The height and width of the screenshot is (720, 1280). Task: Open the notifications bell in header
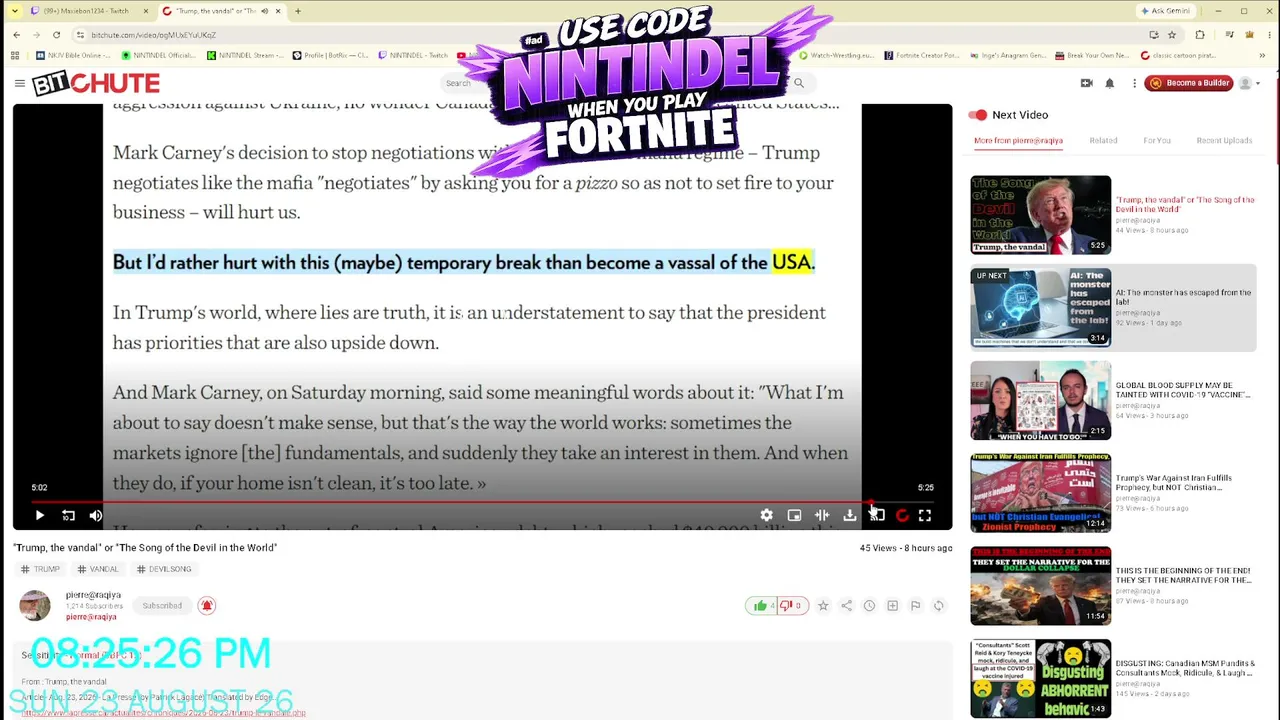(1109, 83)
